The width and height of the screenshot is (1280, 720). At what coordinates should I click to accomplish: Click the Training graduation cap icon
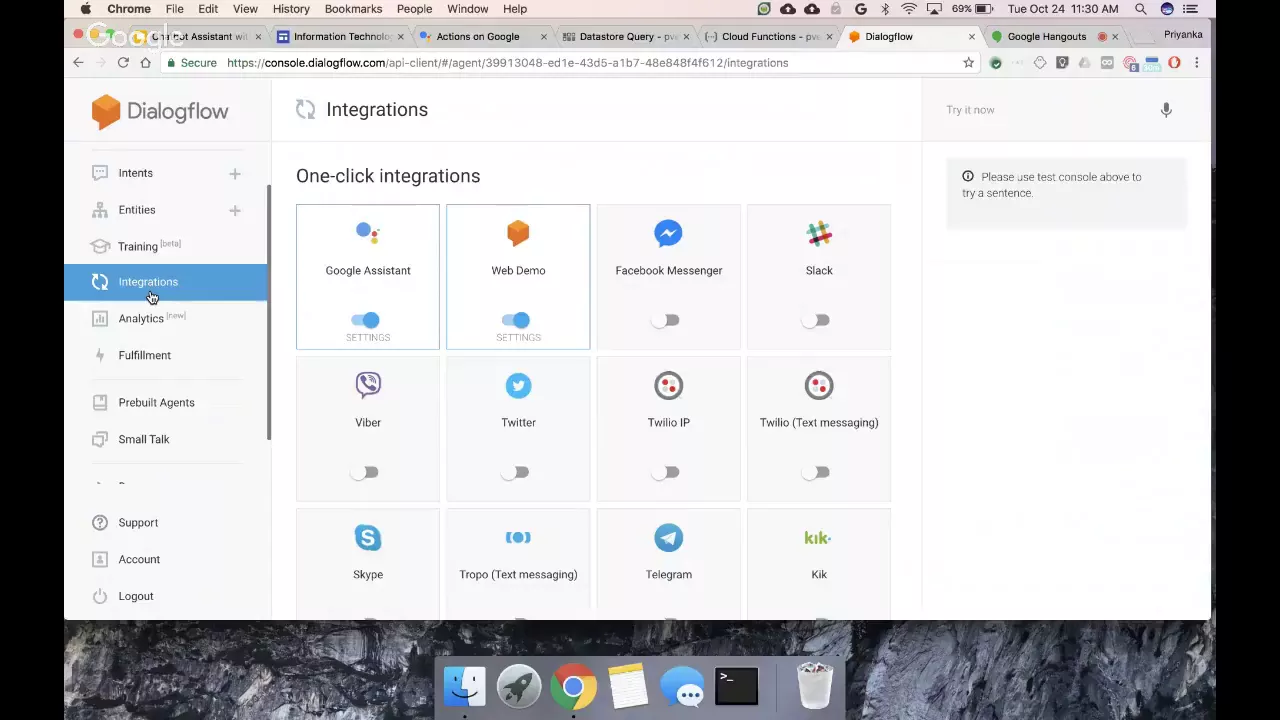100,246
